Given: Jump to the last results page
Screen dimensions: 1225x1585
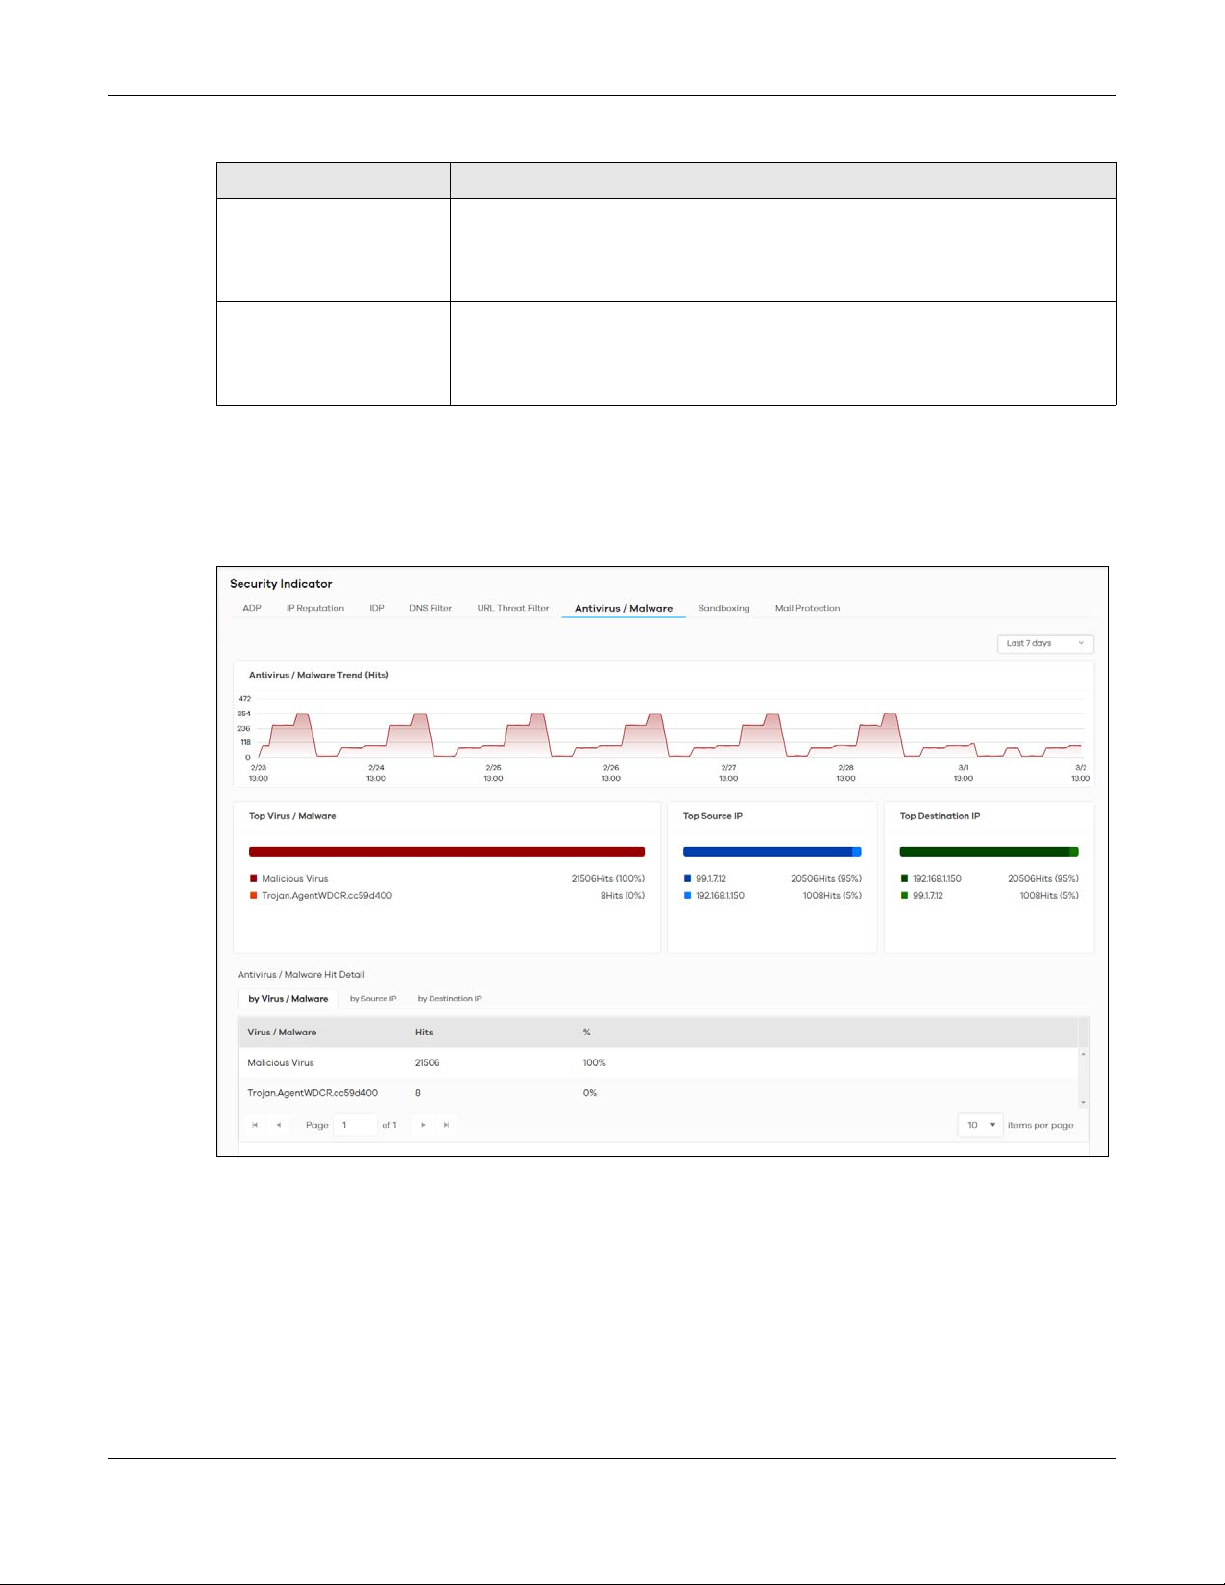Looking at the screenshot, I should click(446, 1125).
